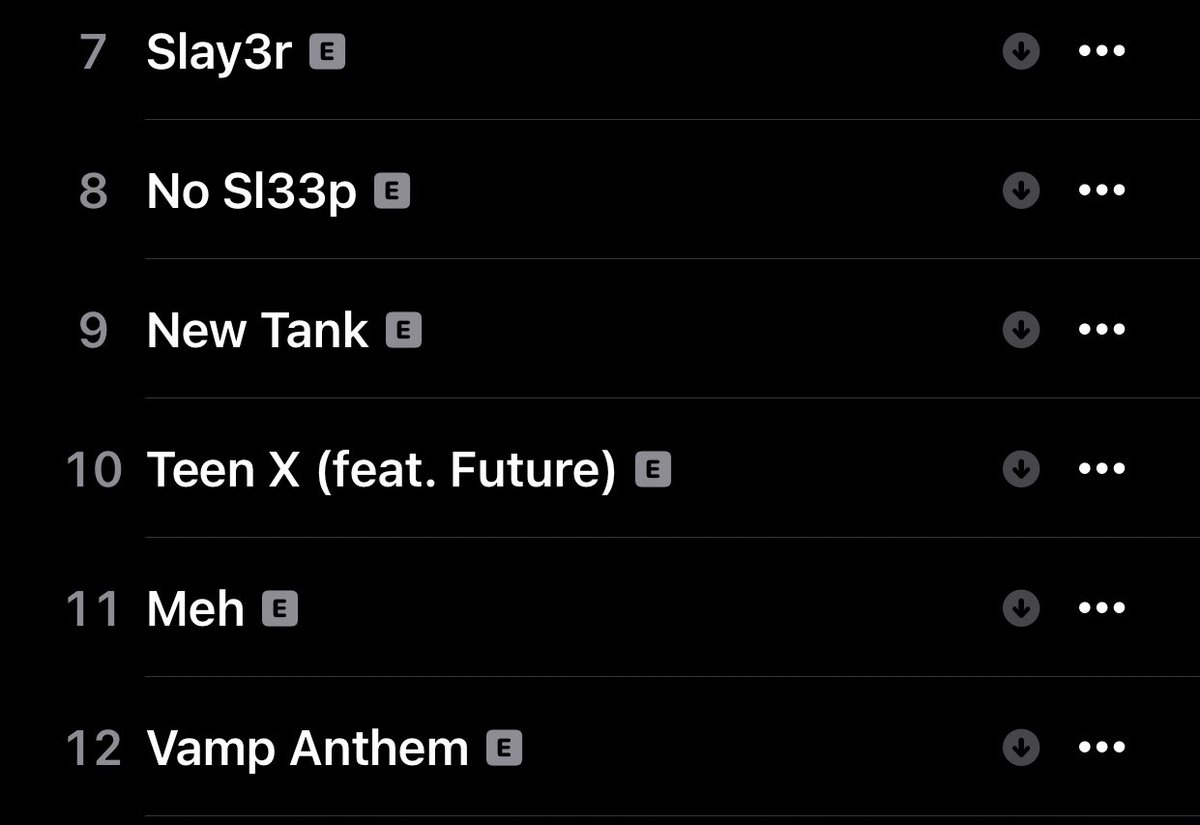Play track 12 Vamp Anthem

[307, 747]
